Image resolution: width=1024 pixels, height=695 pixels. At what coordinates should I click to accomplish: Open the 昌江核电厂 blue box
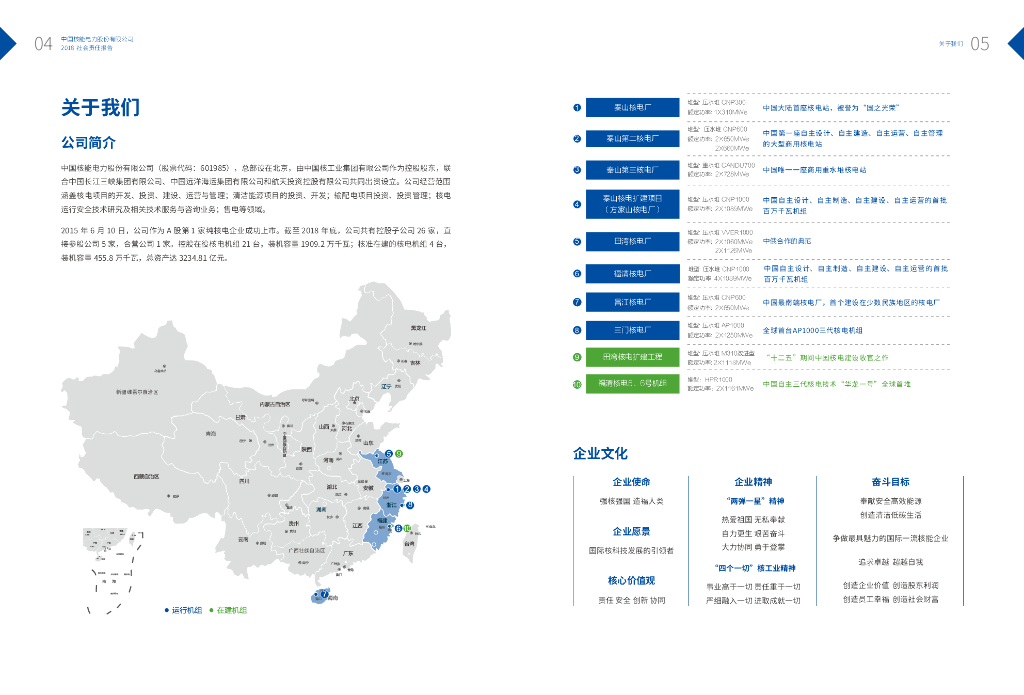(x=632, y=302)
